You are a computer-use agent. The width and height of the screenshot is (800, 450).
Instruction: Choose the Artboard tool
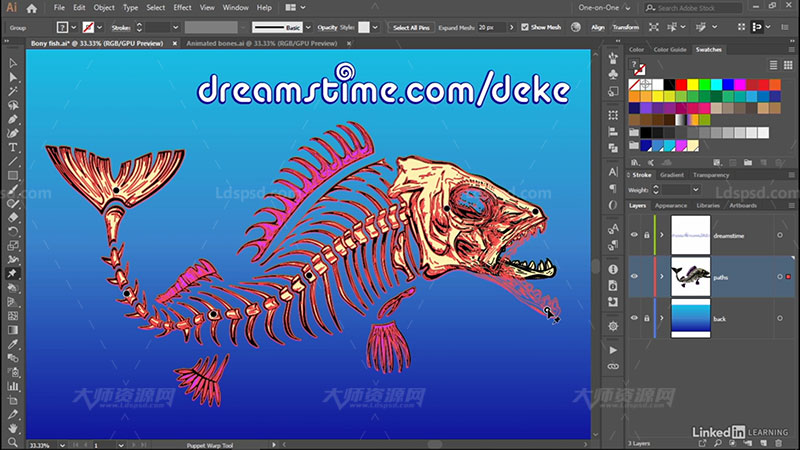point(13,401)
